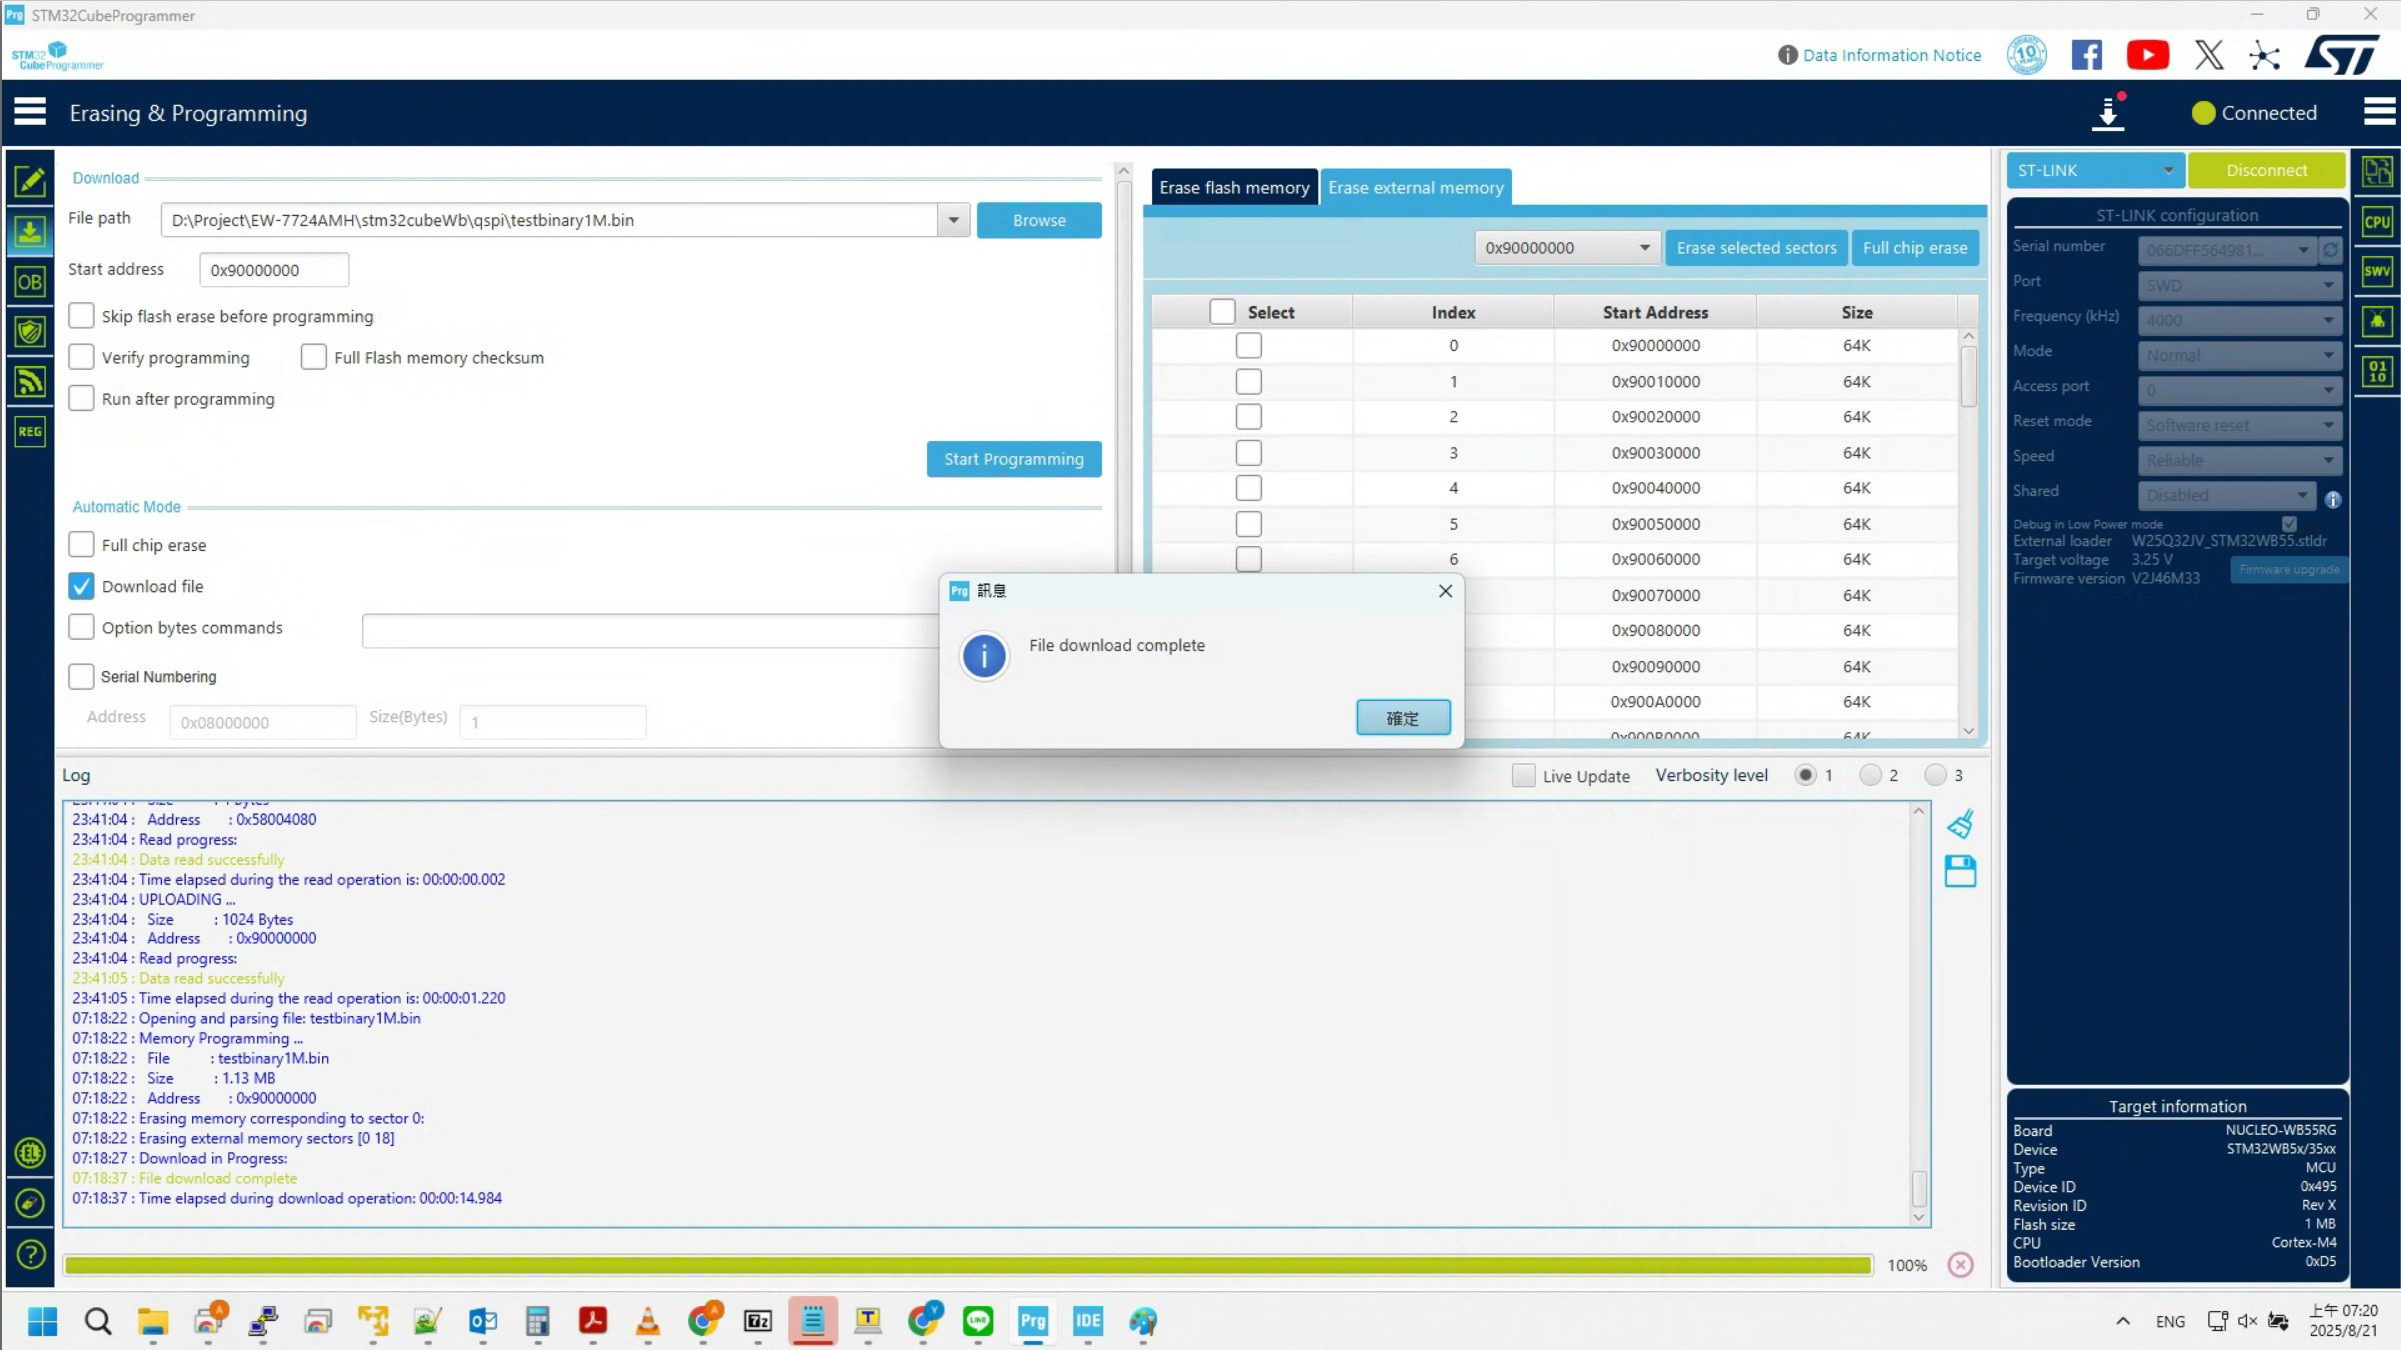Screen dimensions: 2401x1350
Task: Select the Erase external memory tab
Action: pos(1415,188)
